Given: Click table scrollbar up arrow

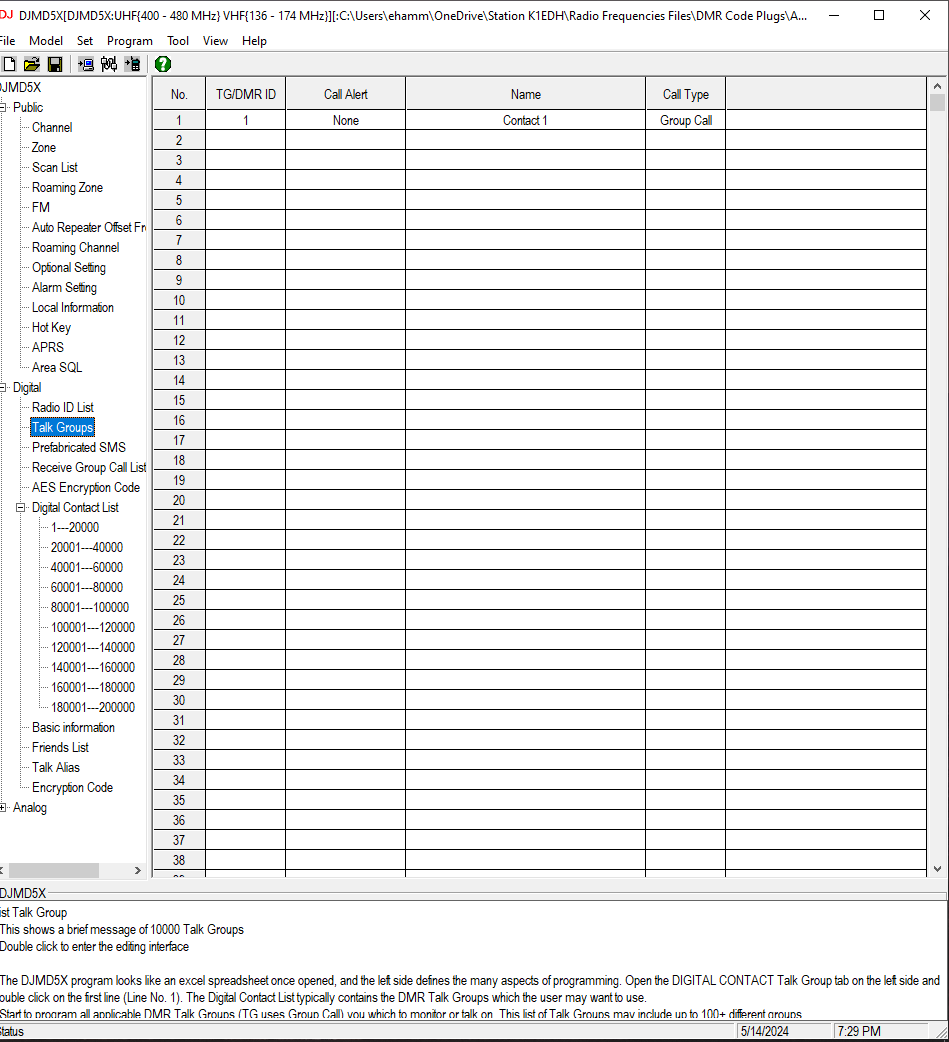Looking at the screenshot, I should 937,86.
